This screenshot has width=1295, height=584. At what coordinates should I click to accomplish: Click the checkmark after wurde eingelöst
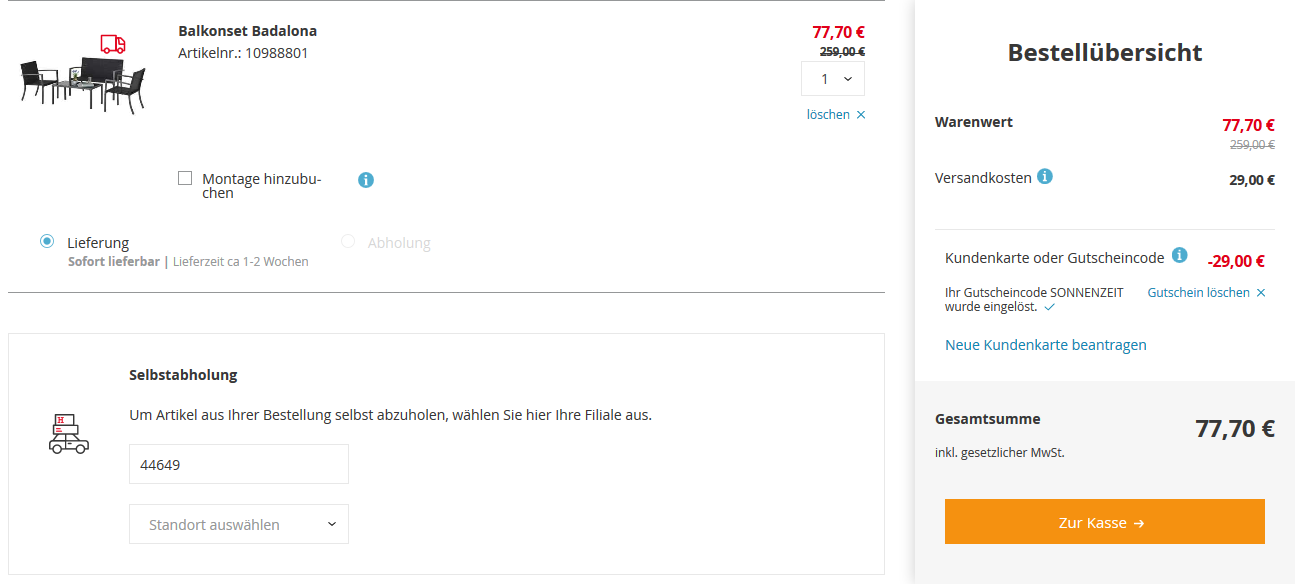point(1049,308)
